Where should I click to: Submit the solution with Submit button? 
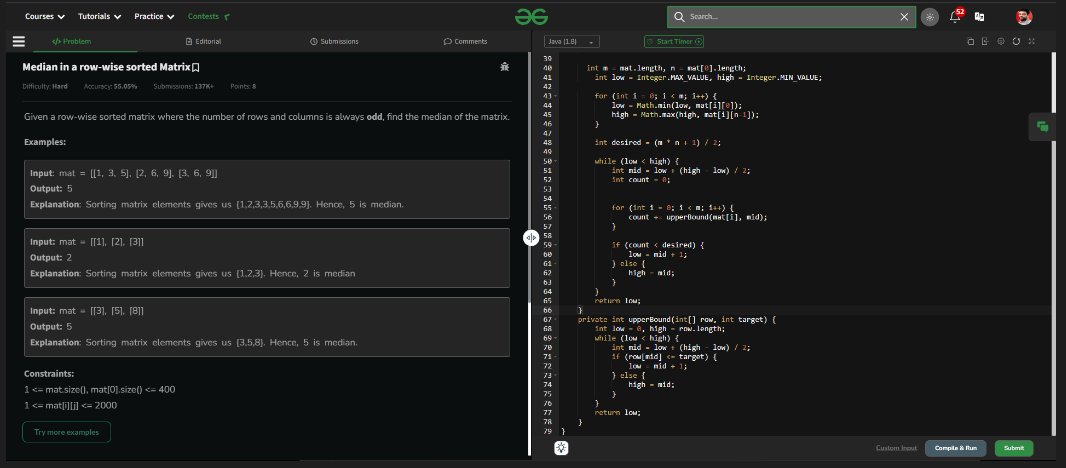click(1014, 448)
